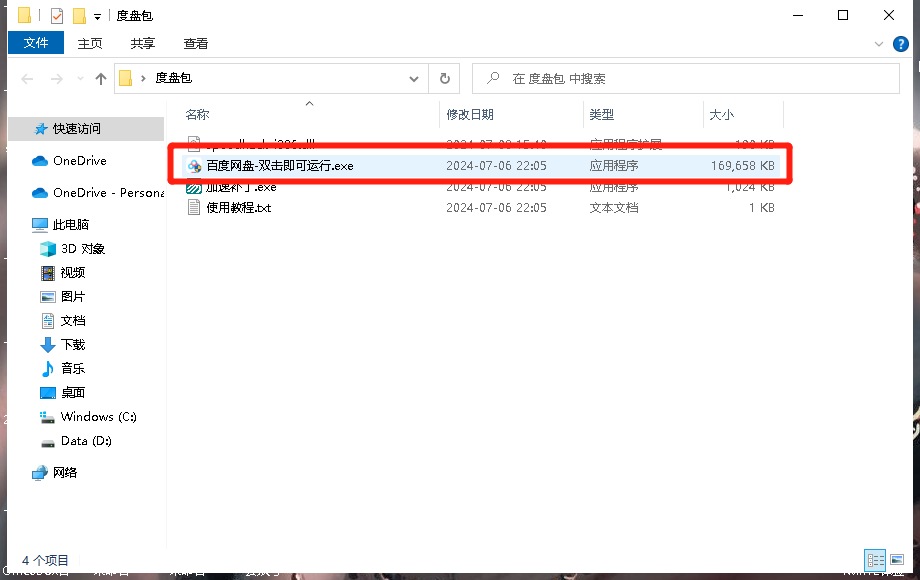
Task: Open 桌面 folder in navigation pane
Action: click(x=73, y=393)
